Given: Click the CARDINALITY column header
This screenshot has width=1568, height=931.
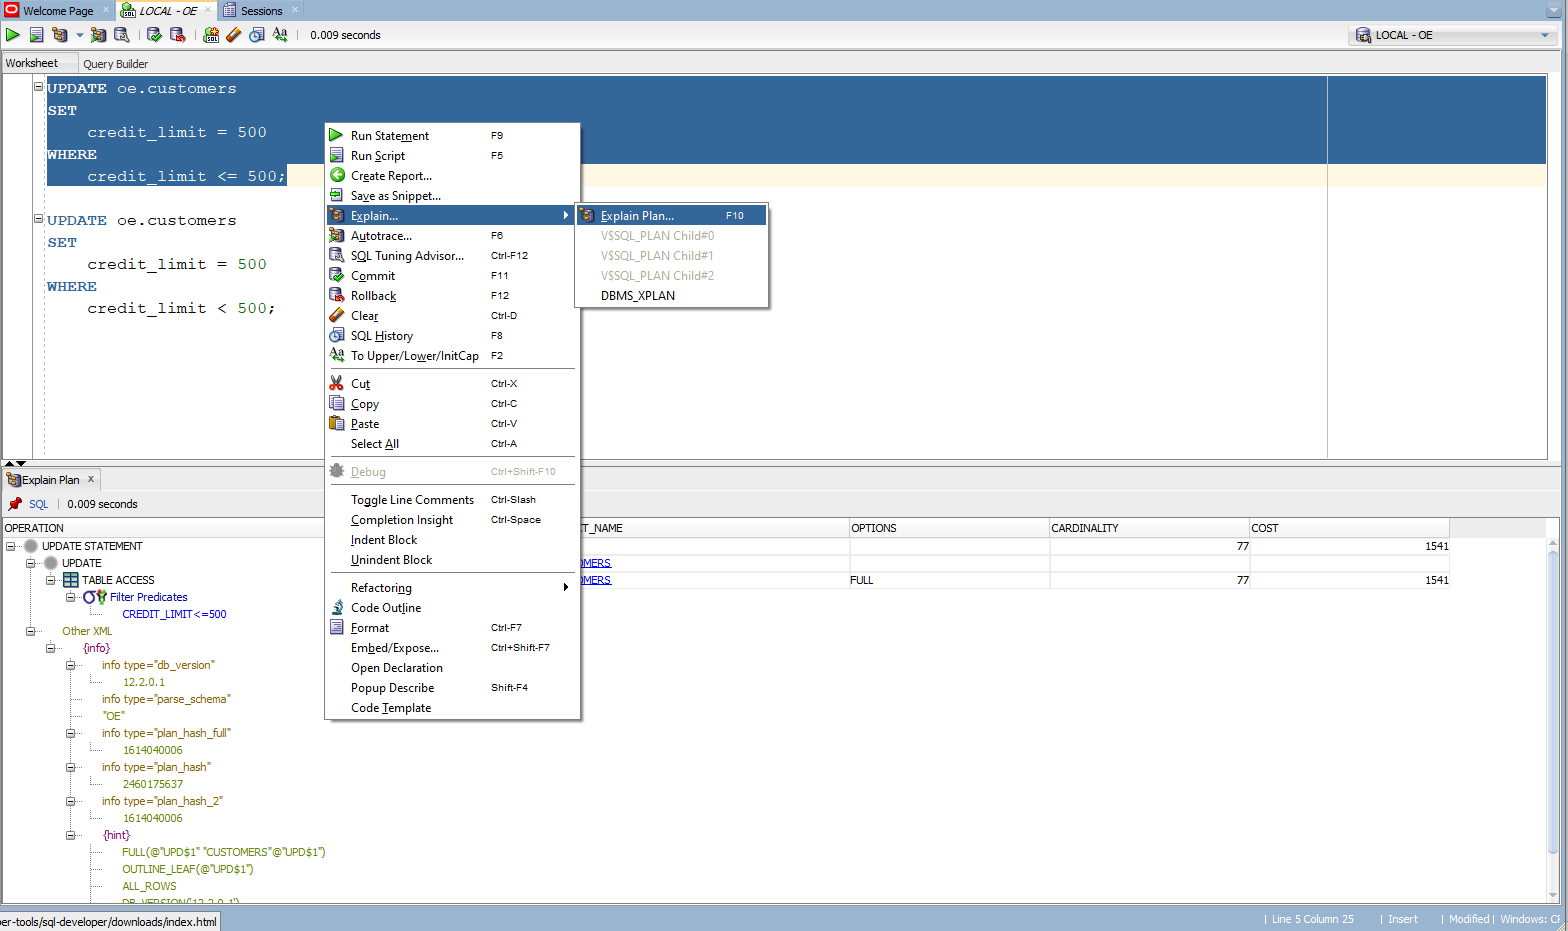Looking at the screenshot, I should coord(1149,528).
